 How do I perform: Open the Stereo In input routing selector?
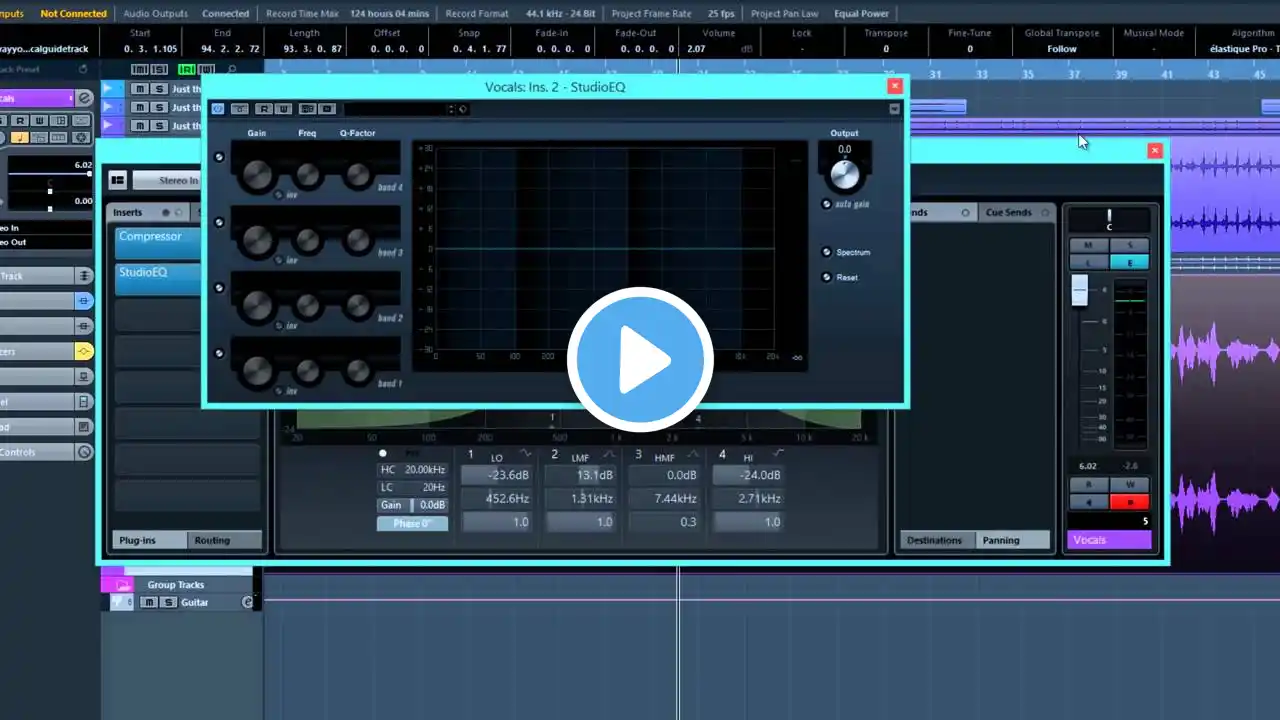pyautogui.click(x=165, y=181)
